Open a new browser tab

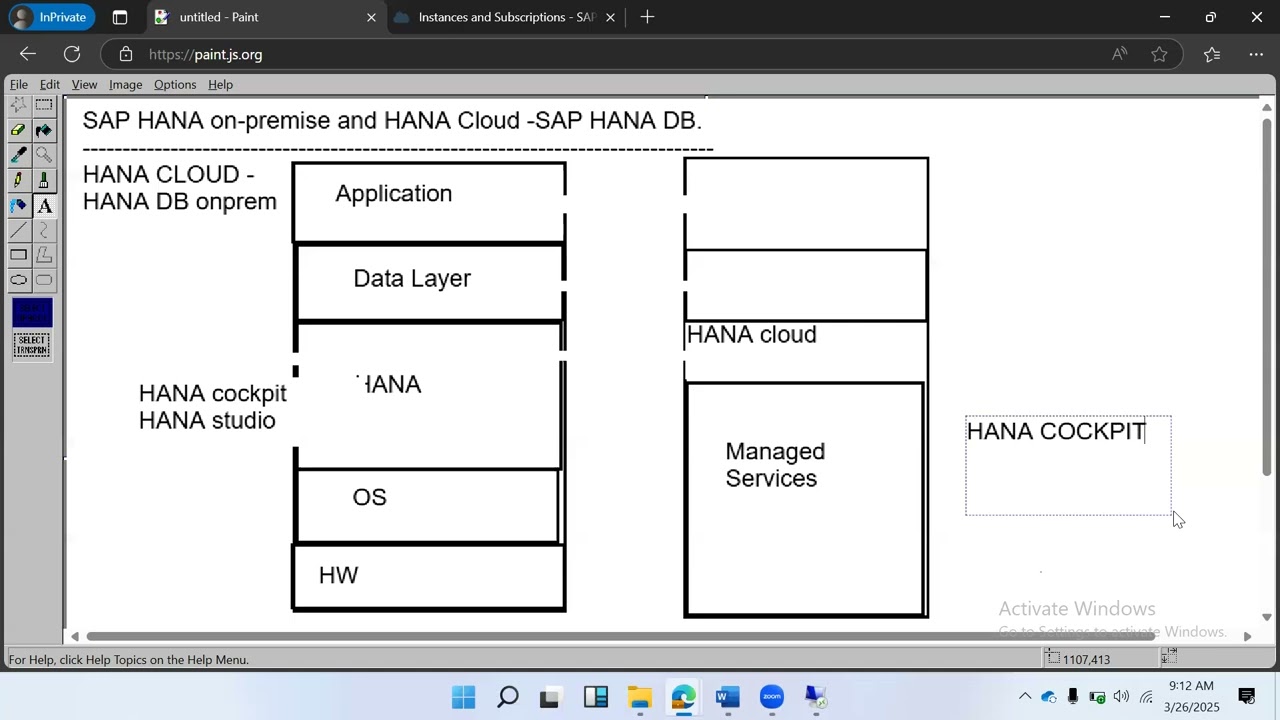[x=647, y=17]
